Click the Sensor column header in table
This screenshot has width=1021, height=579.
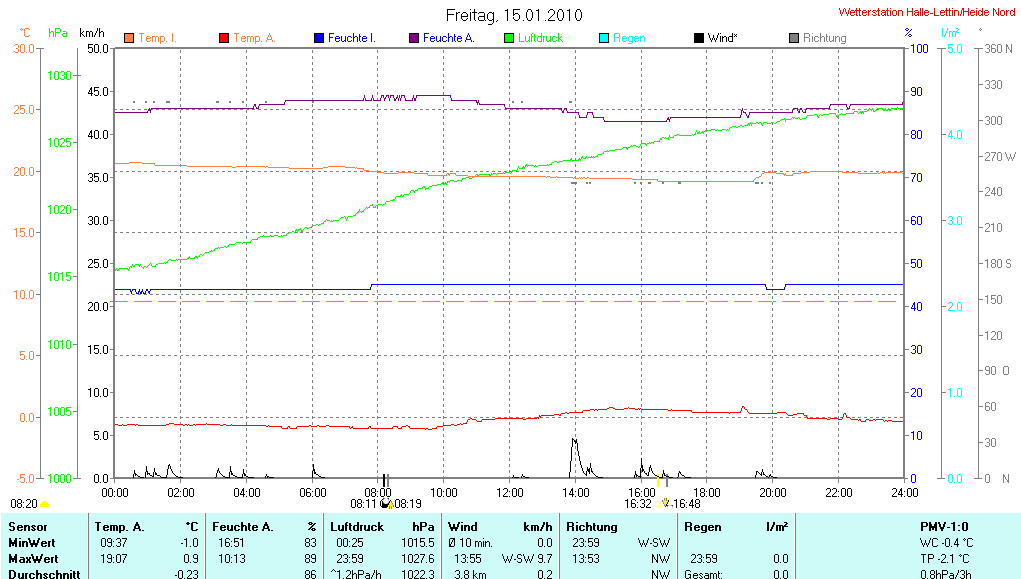click(x=27, y=526)
